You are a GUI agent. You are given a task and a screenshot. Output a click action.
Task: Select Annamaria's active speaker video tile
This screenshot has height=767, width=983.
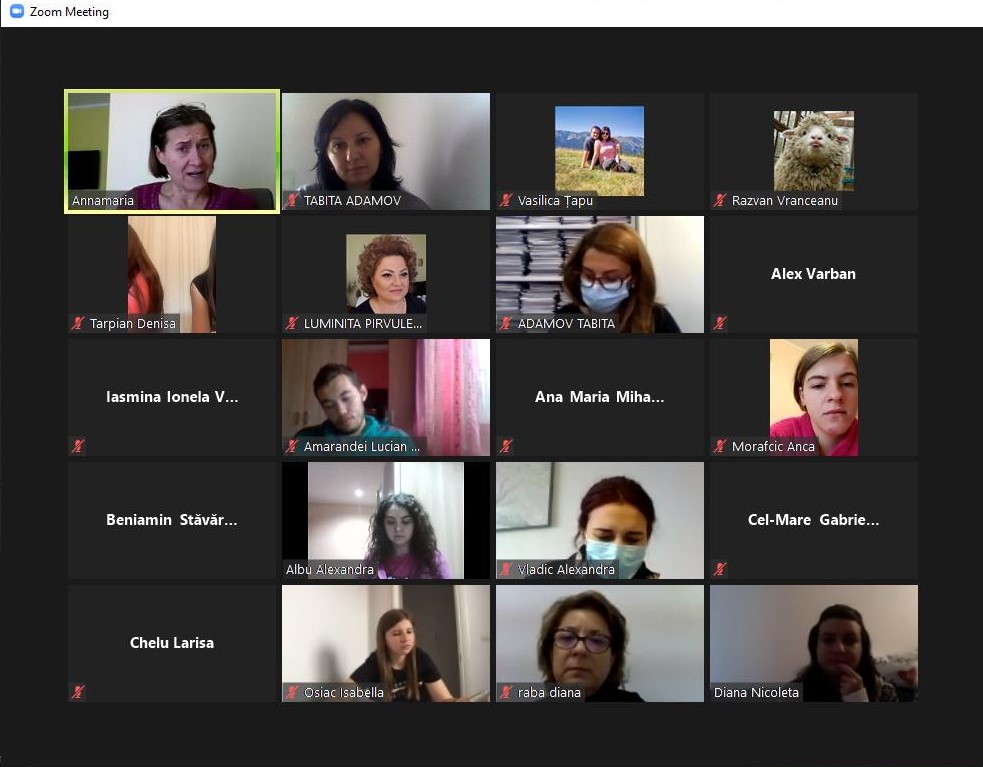click(172, 151)
